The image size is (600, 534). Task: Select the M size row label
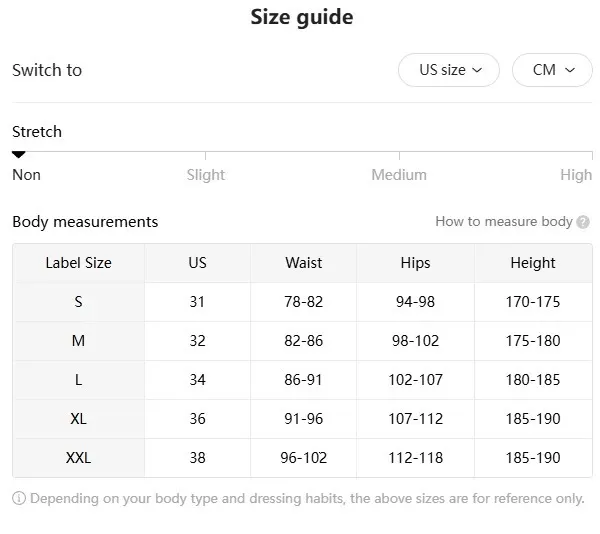(78, 341)
